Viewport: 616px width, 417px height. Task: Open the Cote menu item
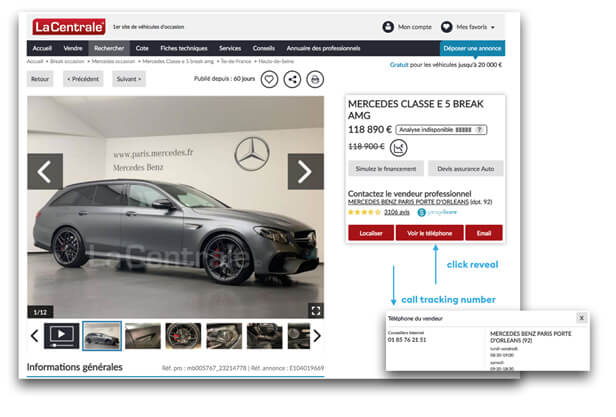click(x=142, y=48)
